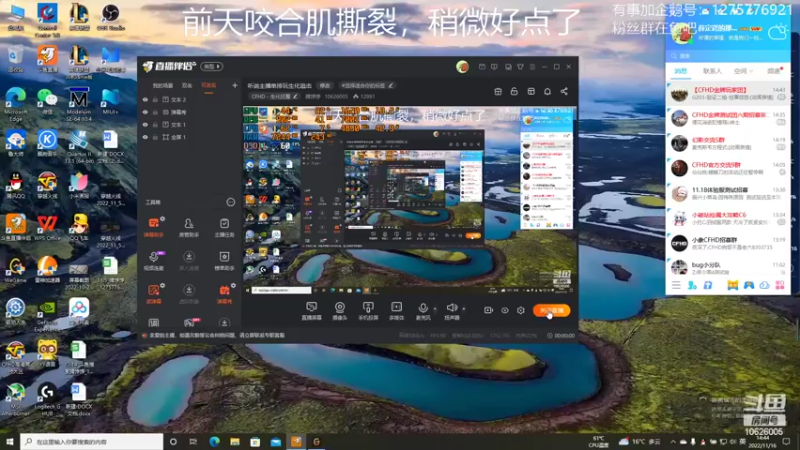This screenshot has height=450, width=800.
Task: Hide the 全屏 1 source layer
Action: pyautogui.click(x=145, y=137)
